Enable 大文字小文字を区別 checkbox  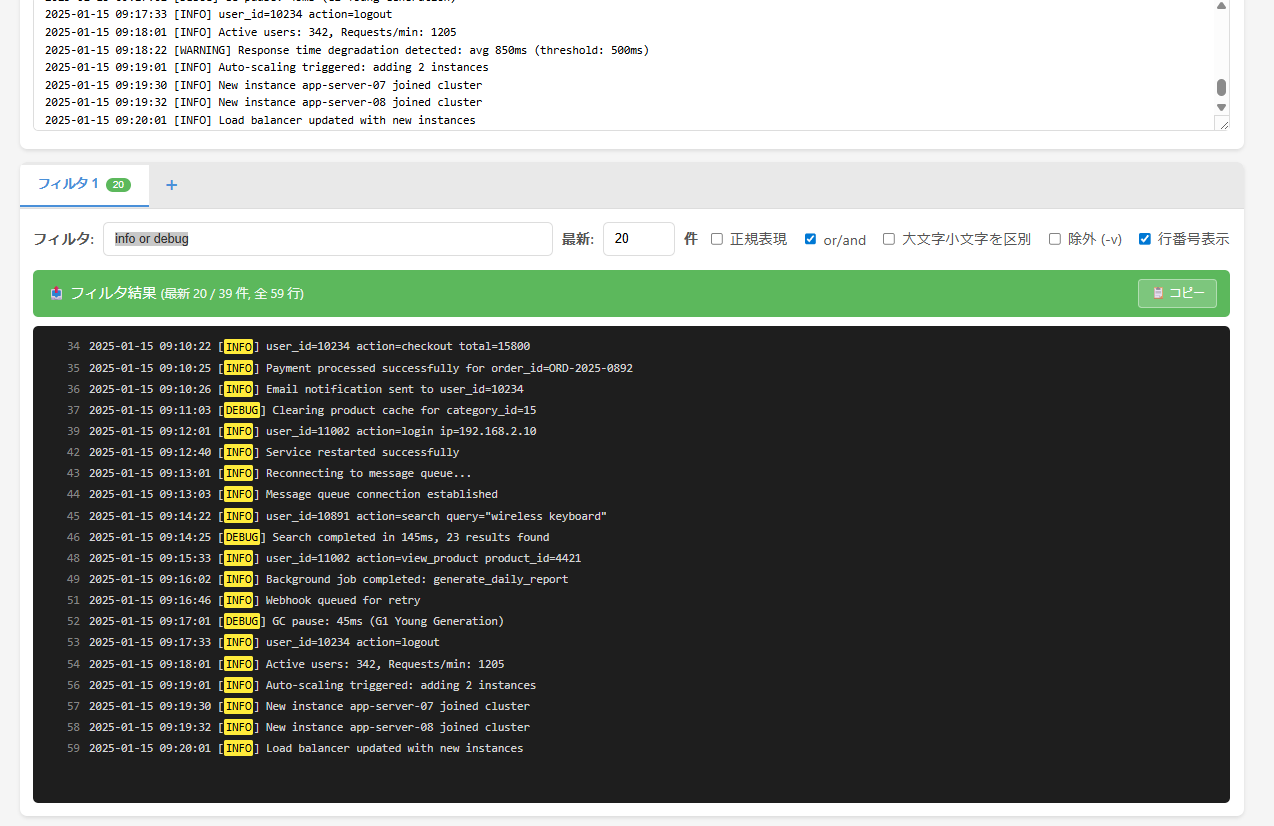889,239
